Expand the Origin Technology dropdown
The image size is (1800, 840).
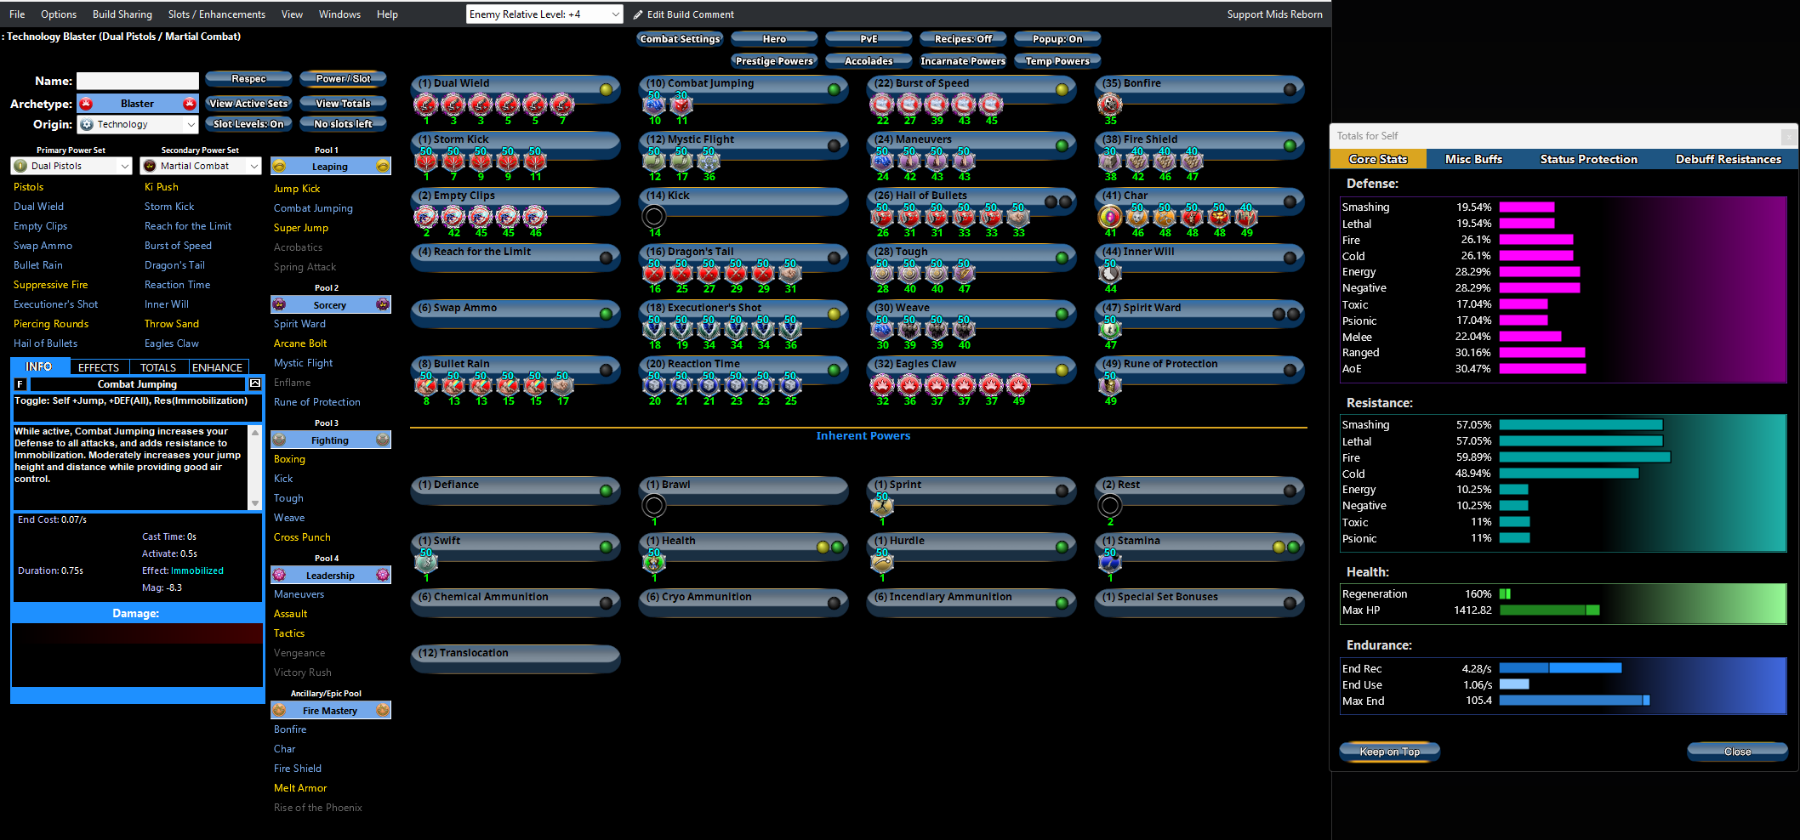[138, 124]
